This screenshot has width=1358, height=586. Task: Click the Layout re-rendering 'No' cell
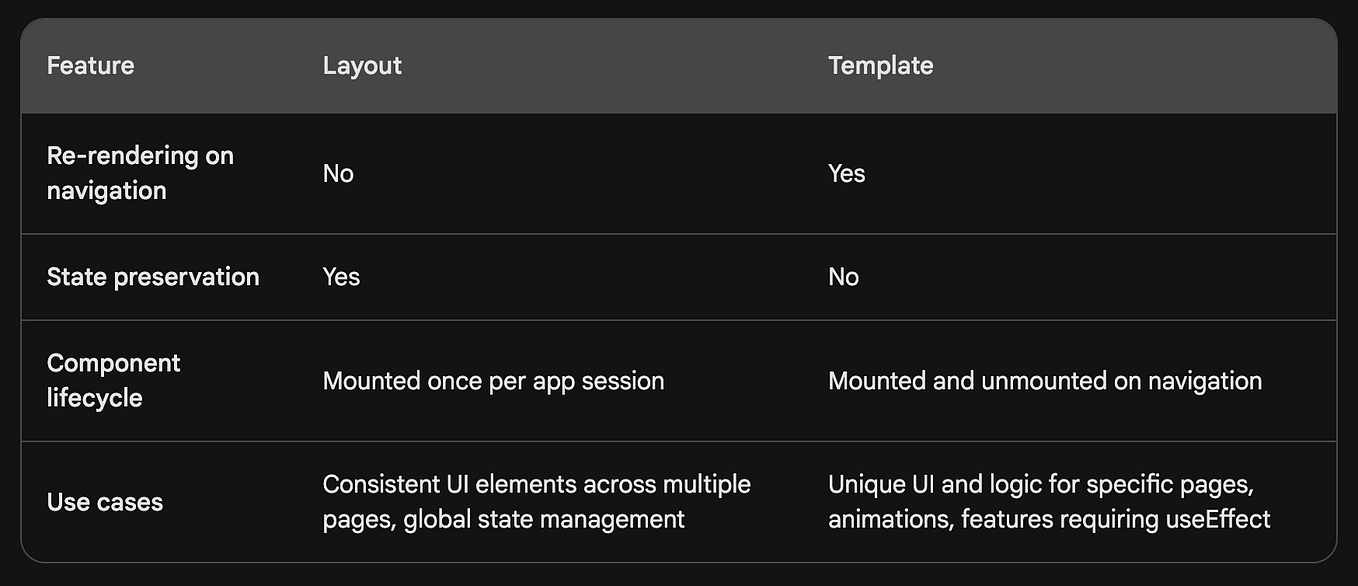coord(338,174)
